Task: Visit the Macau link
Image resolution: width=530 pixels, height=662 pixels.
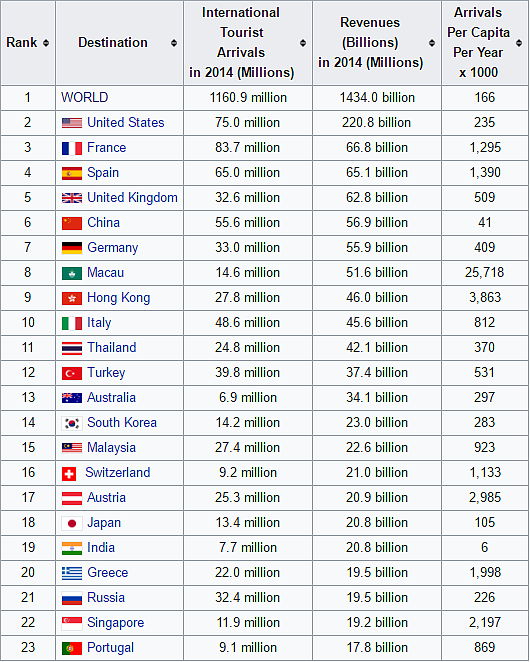Action: [106, 272]
